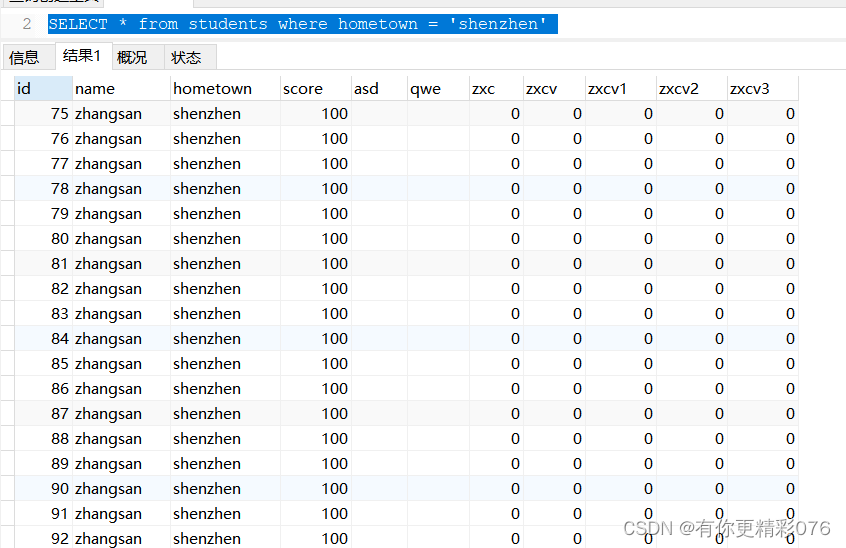Click shenzhen hometown in row 81
This screenshot has width=846, height=548.
point(226,264)
